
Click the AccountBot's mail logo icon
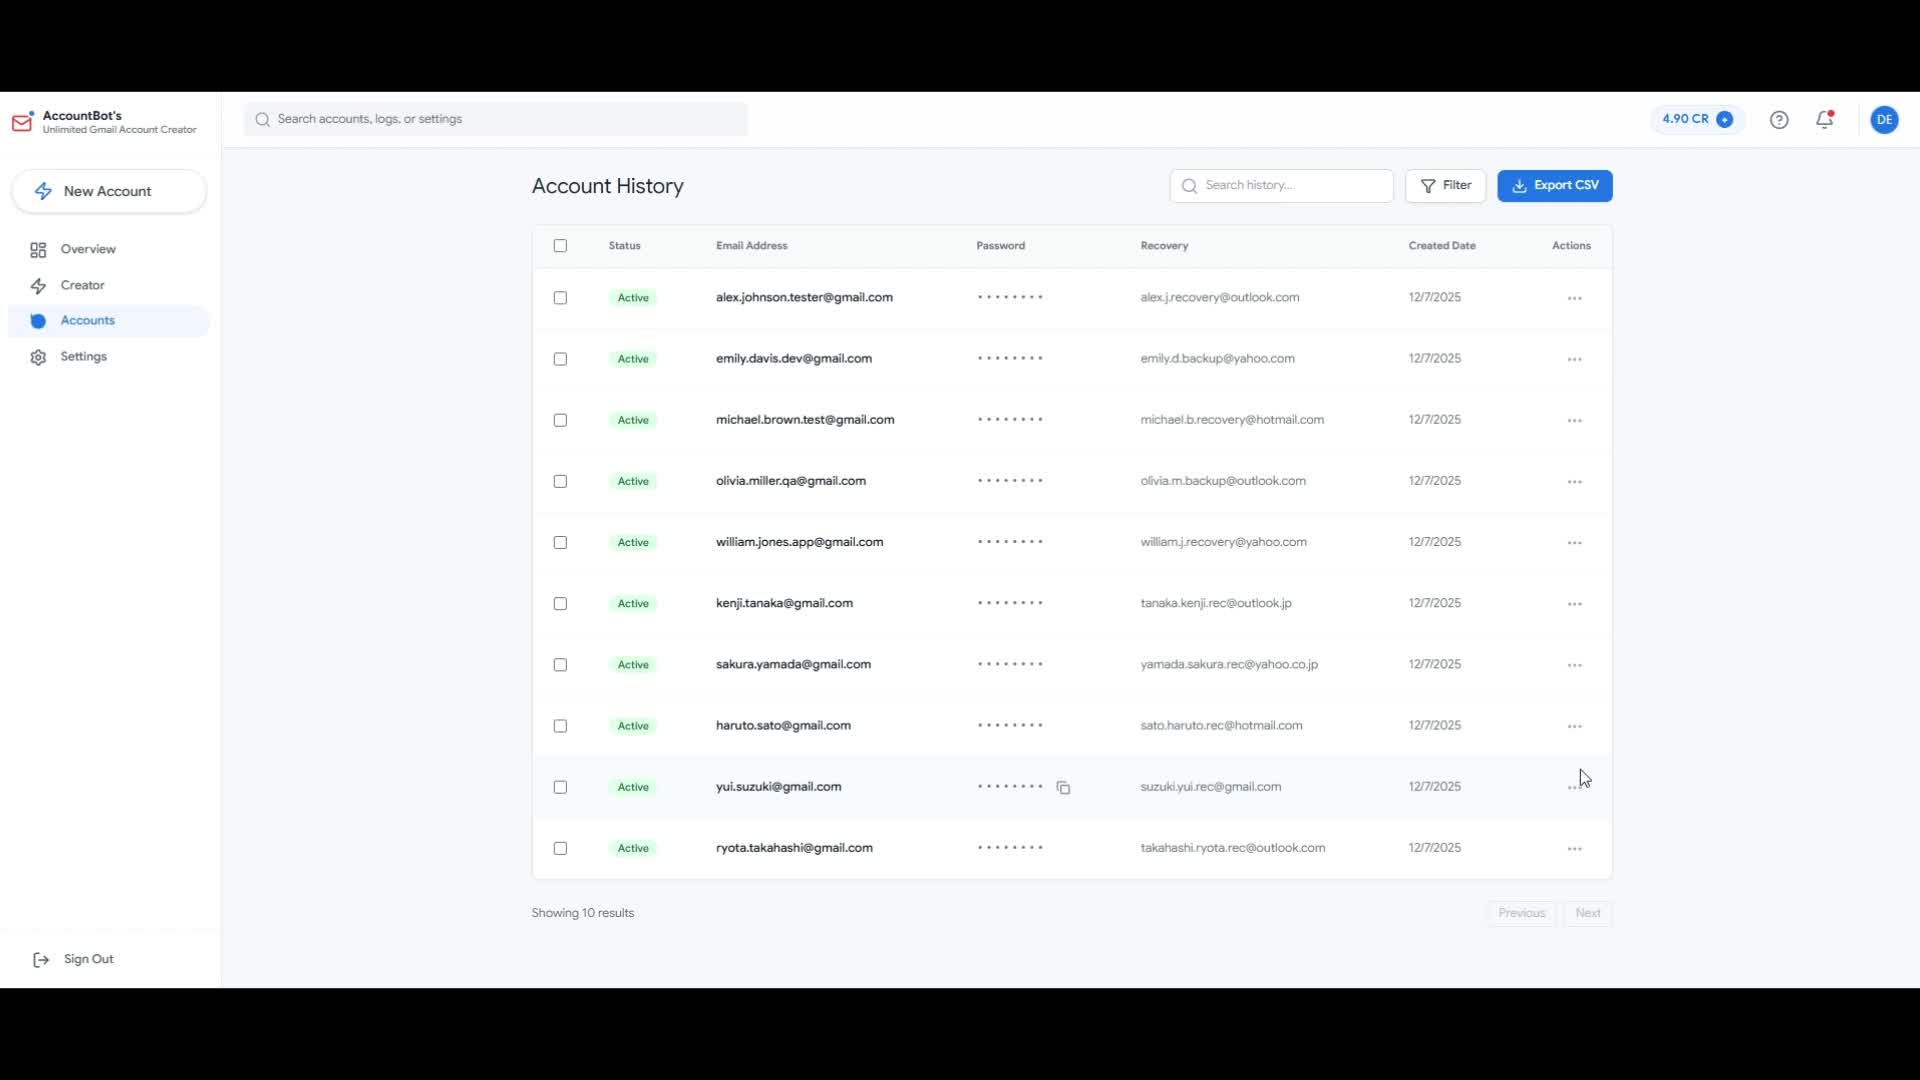[x=22, y=122]
